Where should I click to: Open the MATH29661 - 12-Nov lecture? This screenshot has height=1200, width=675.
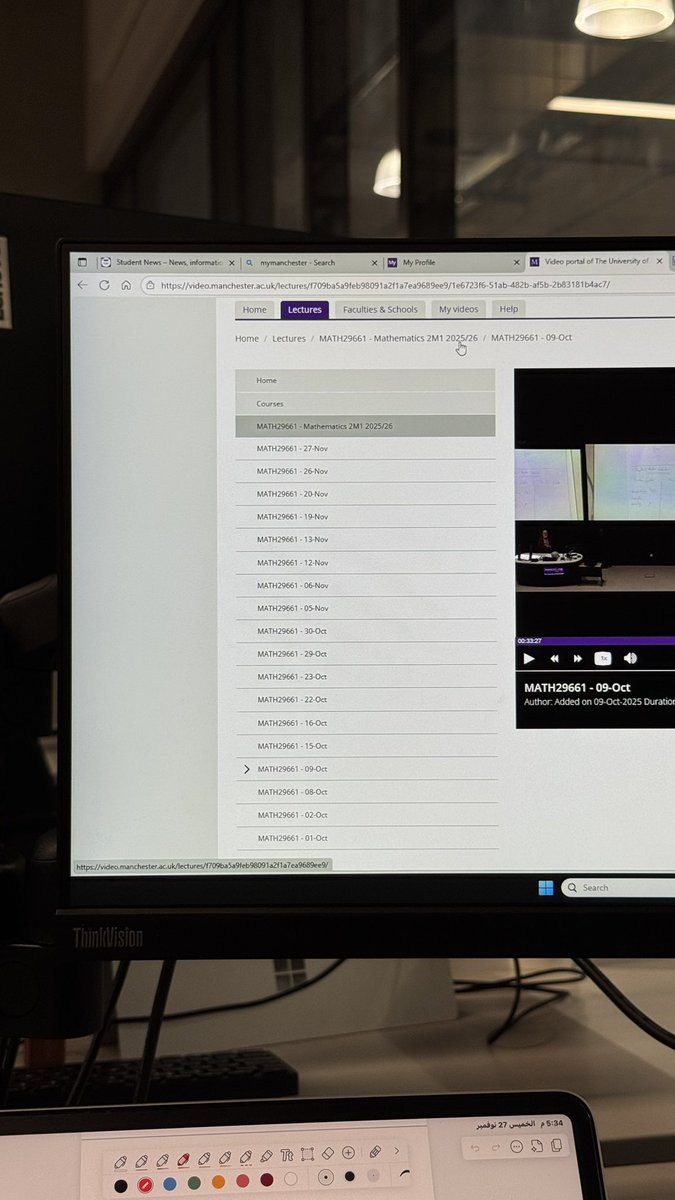pyautogui.click(x=366, y=563)
